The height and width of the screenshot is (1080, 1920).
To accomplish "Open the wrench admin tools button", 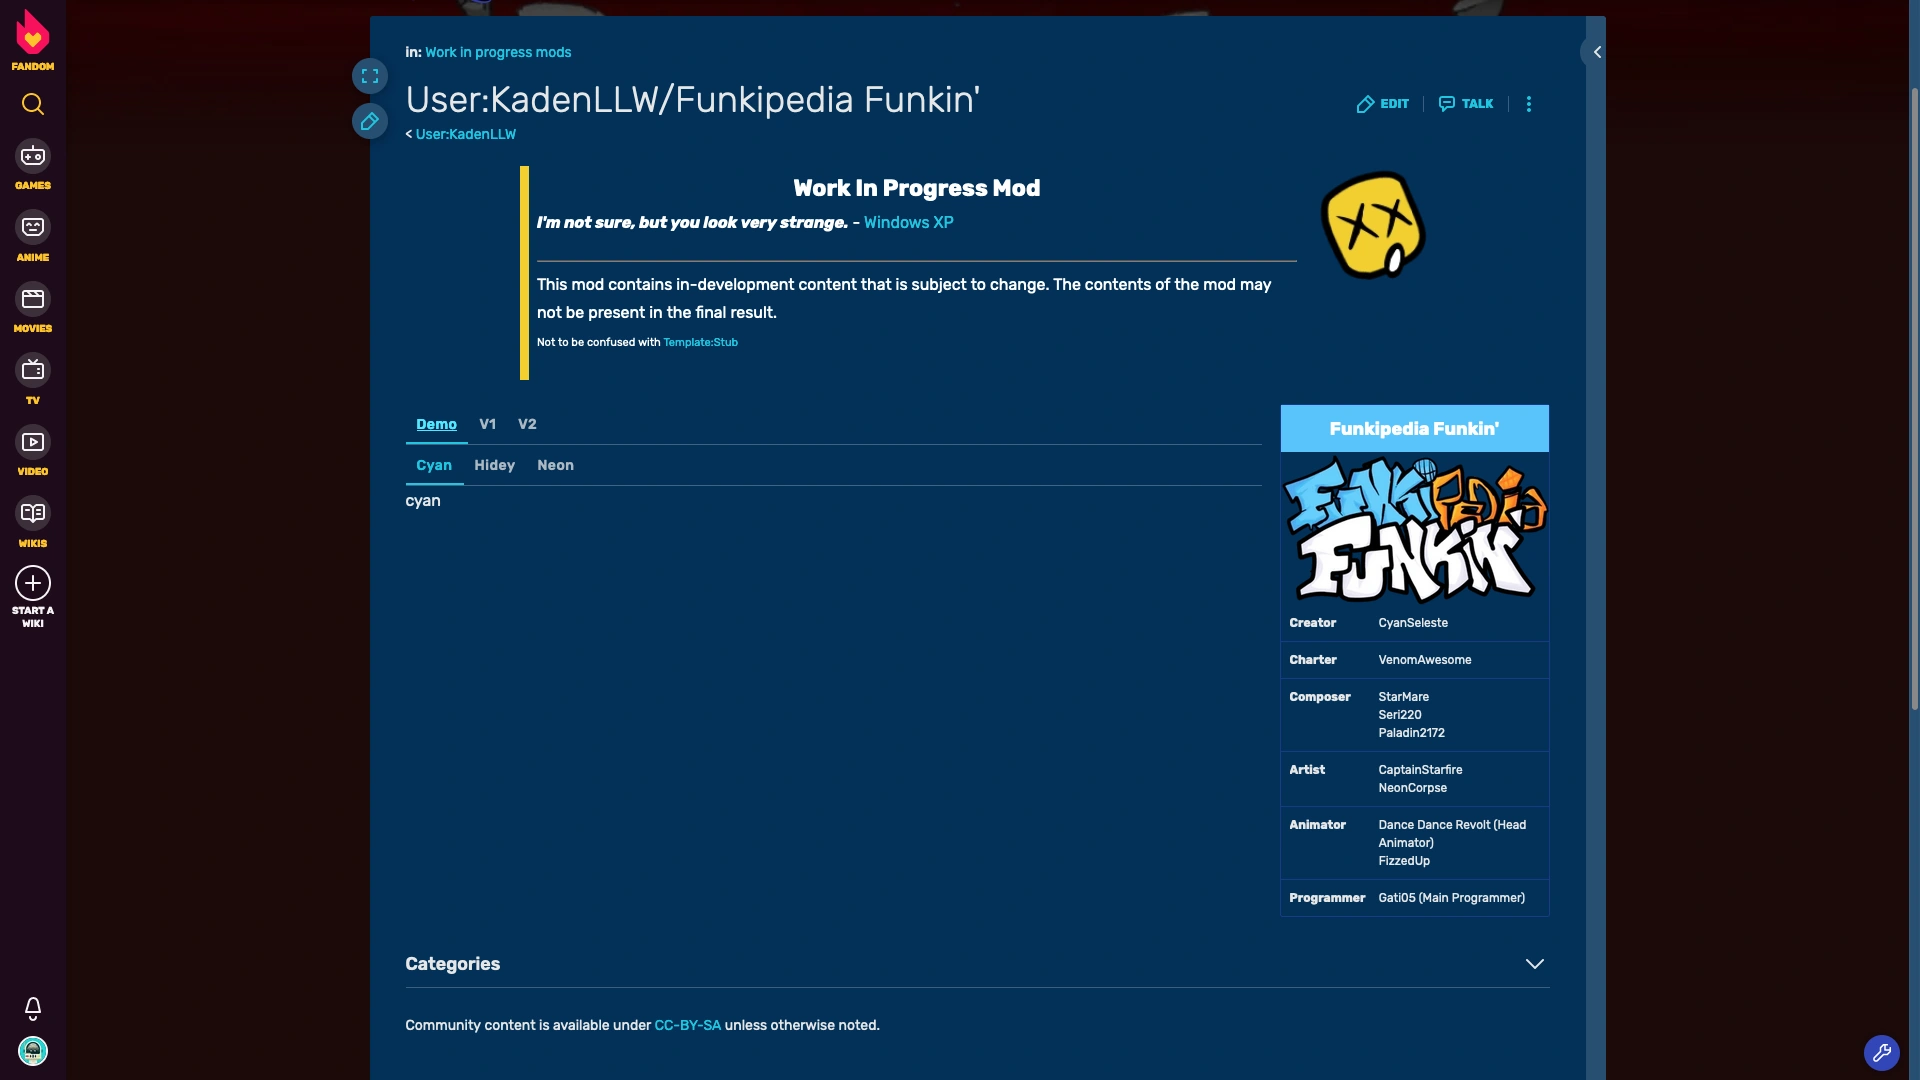I will pos(1881,1052).
